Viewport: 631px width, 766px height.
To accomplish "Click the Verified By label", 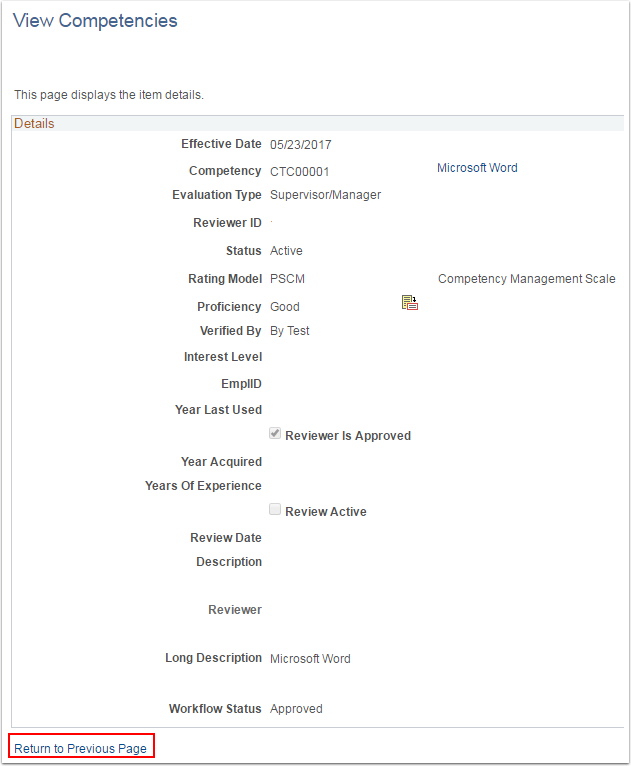I will [231, 331].
